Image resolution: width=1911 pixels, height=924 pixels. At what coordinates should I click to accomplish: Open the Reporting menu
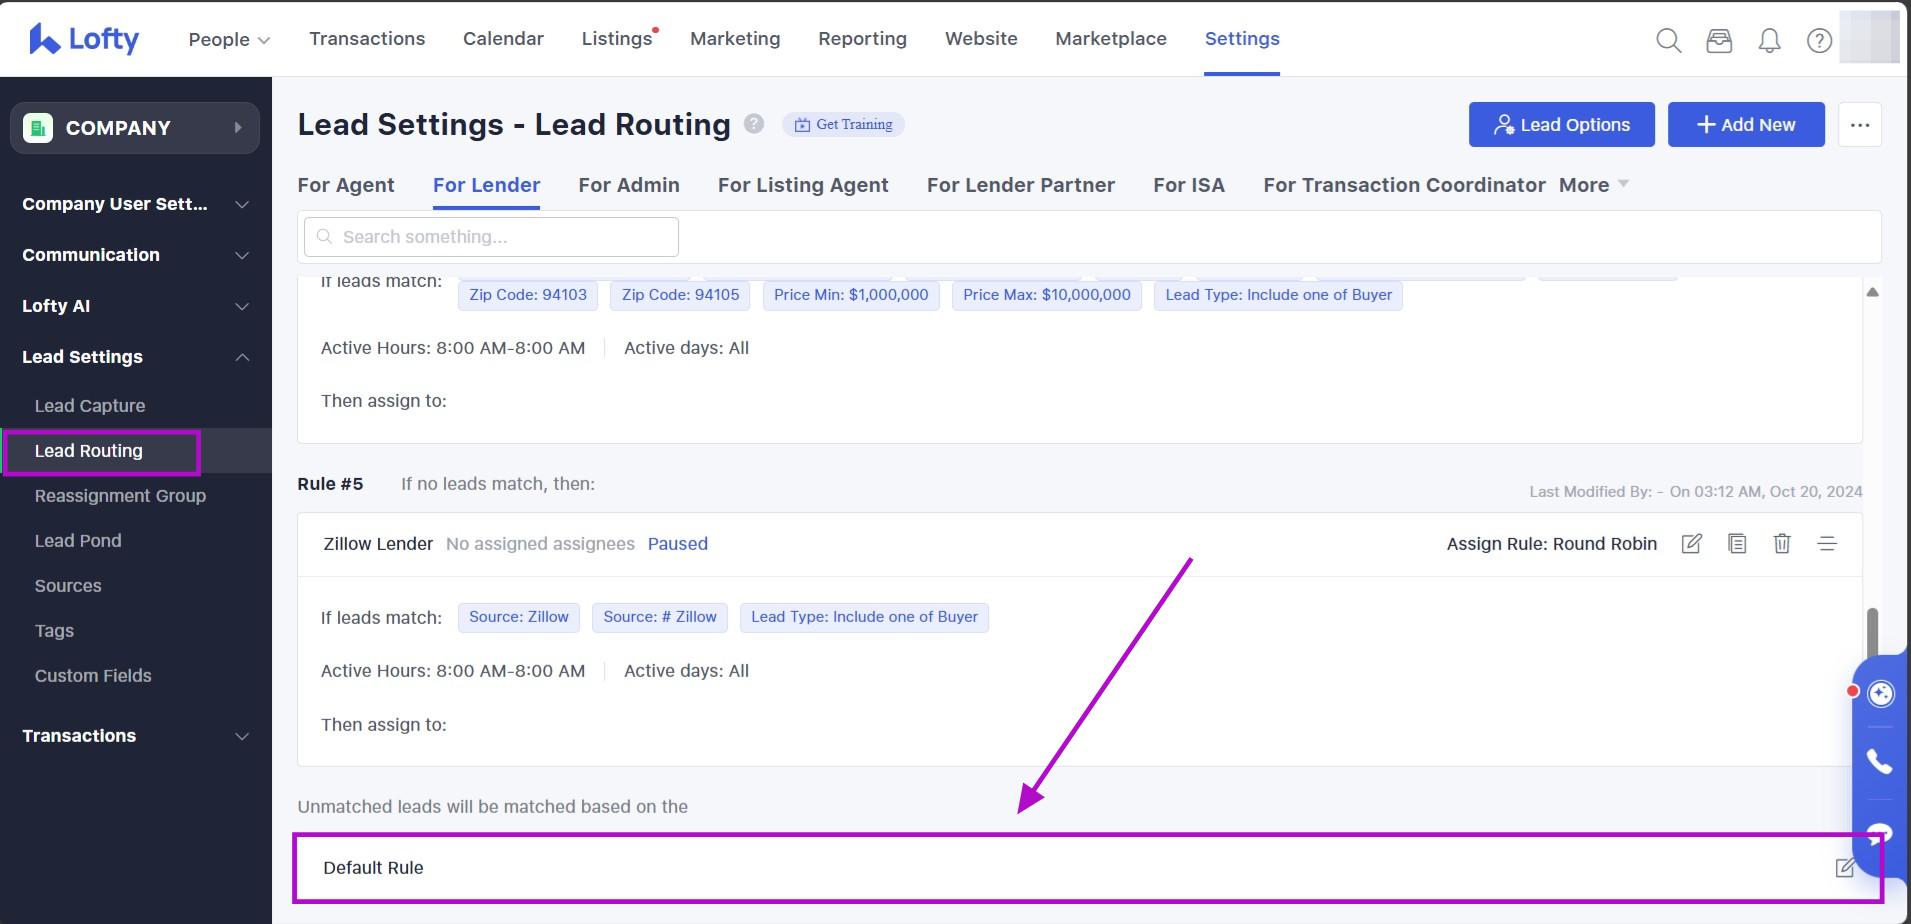(x=862, y=39)
